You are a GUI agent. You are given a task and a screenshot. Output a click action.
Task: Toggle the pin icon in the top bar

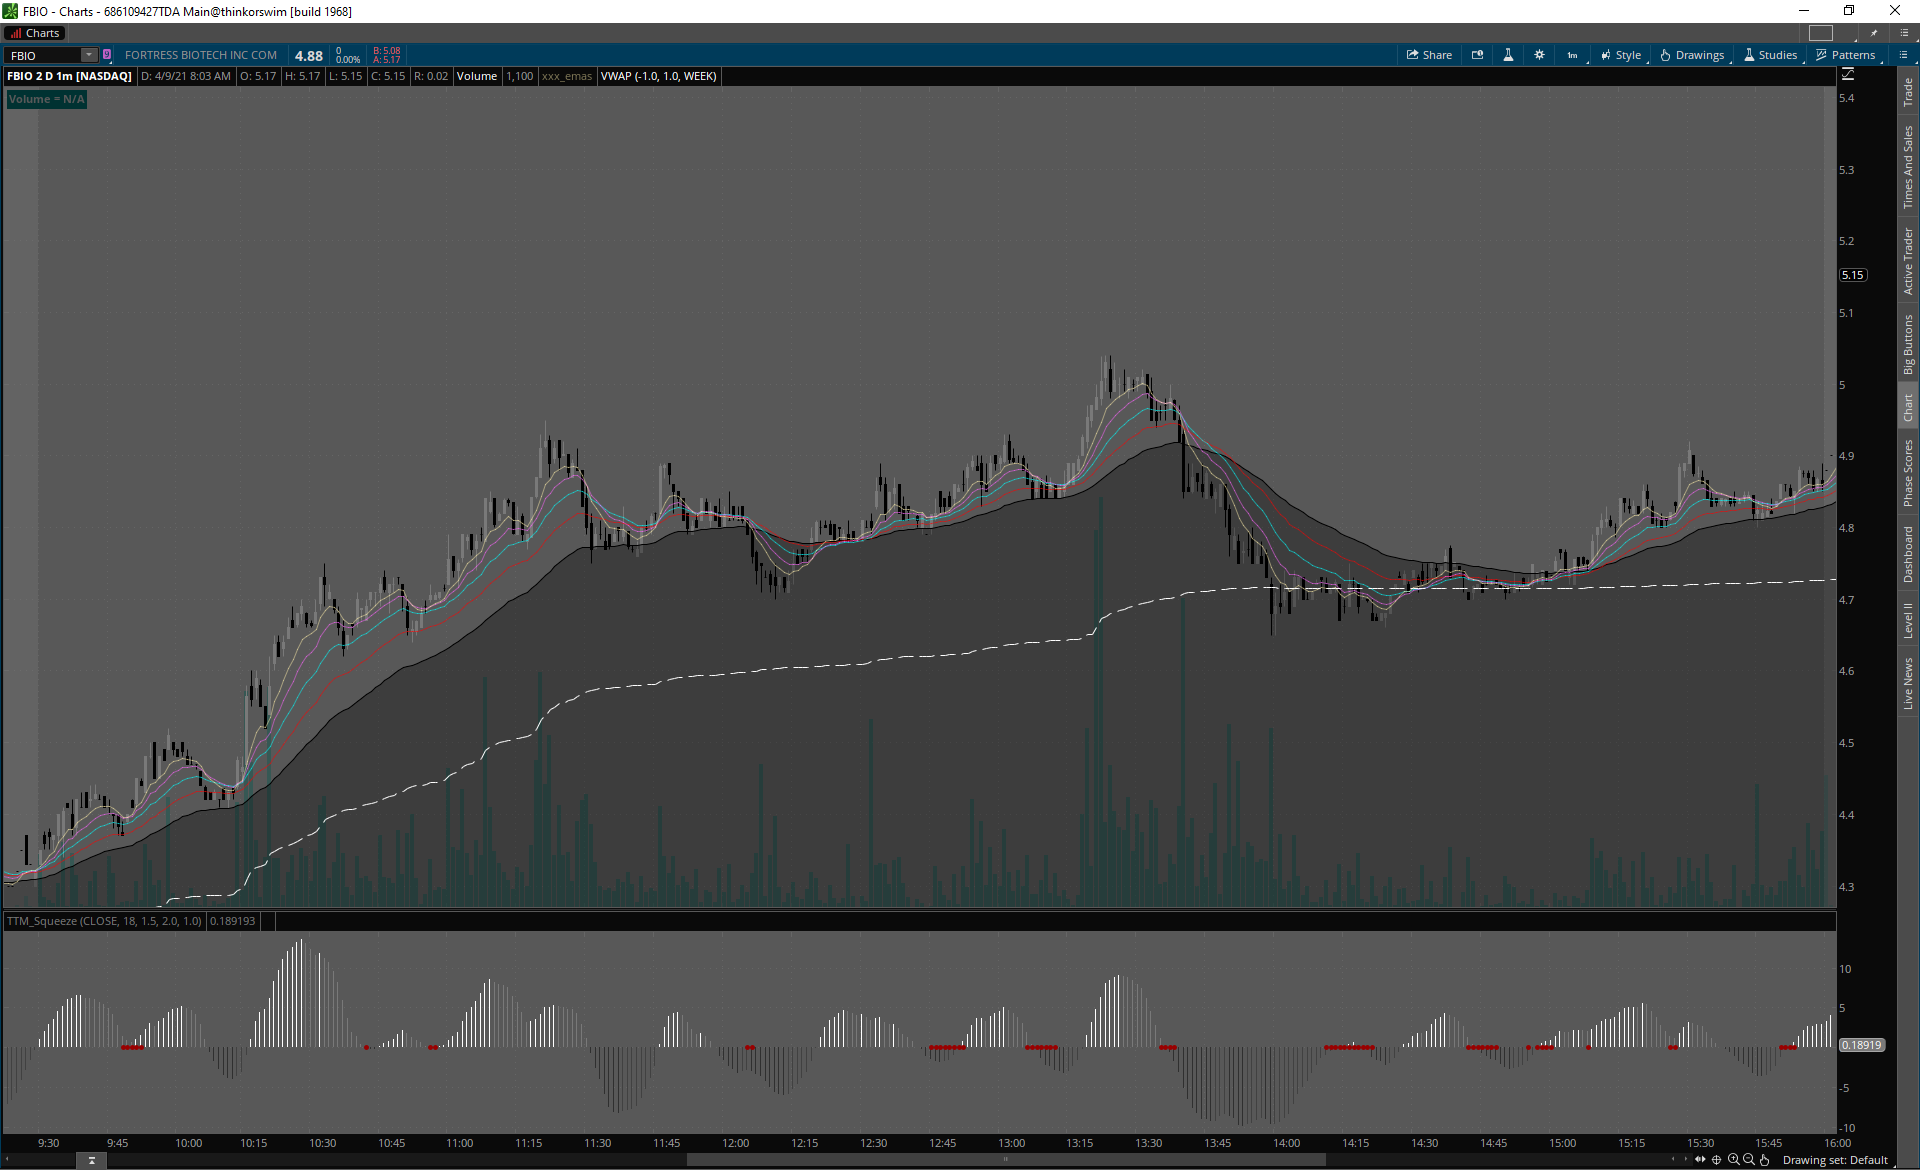tap(1874, 33)
